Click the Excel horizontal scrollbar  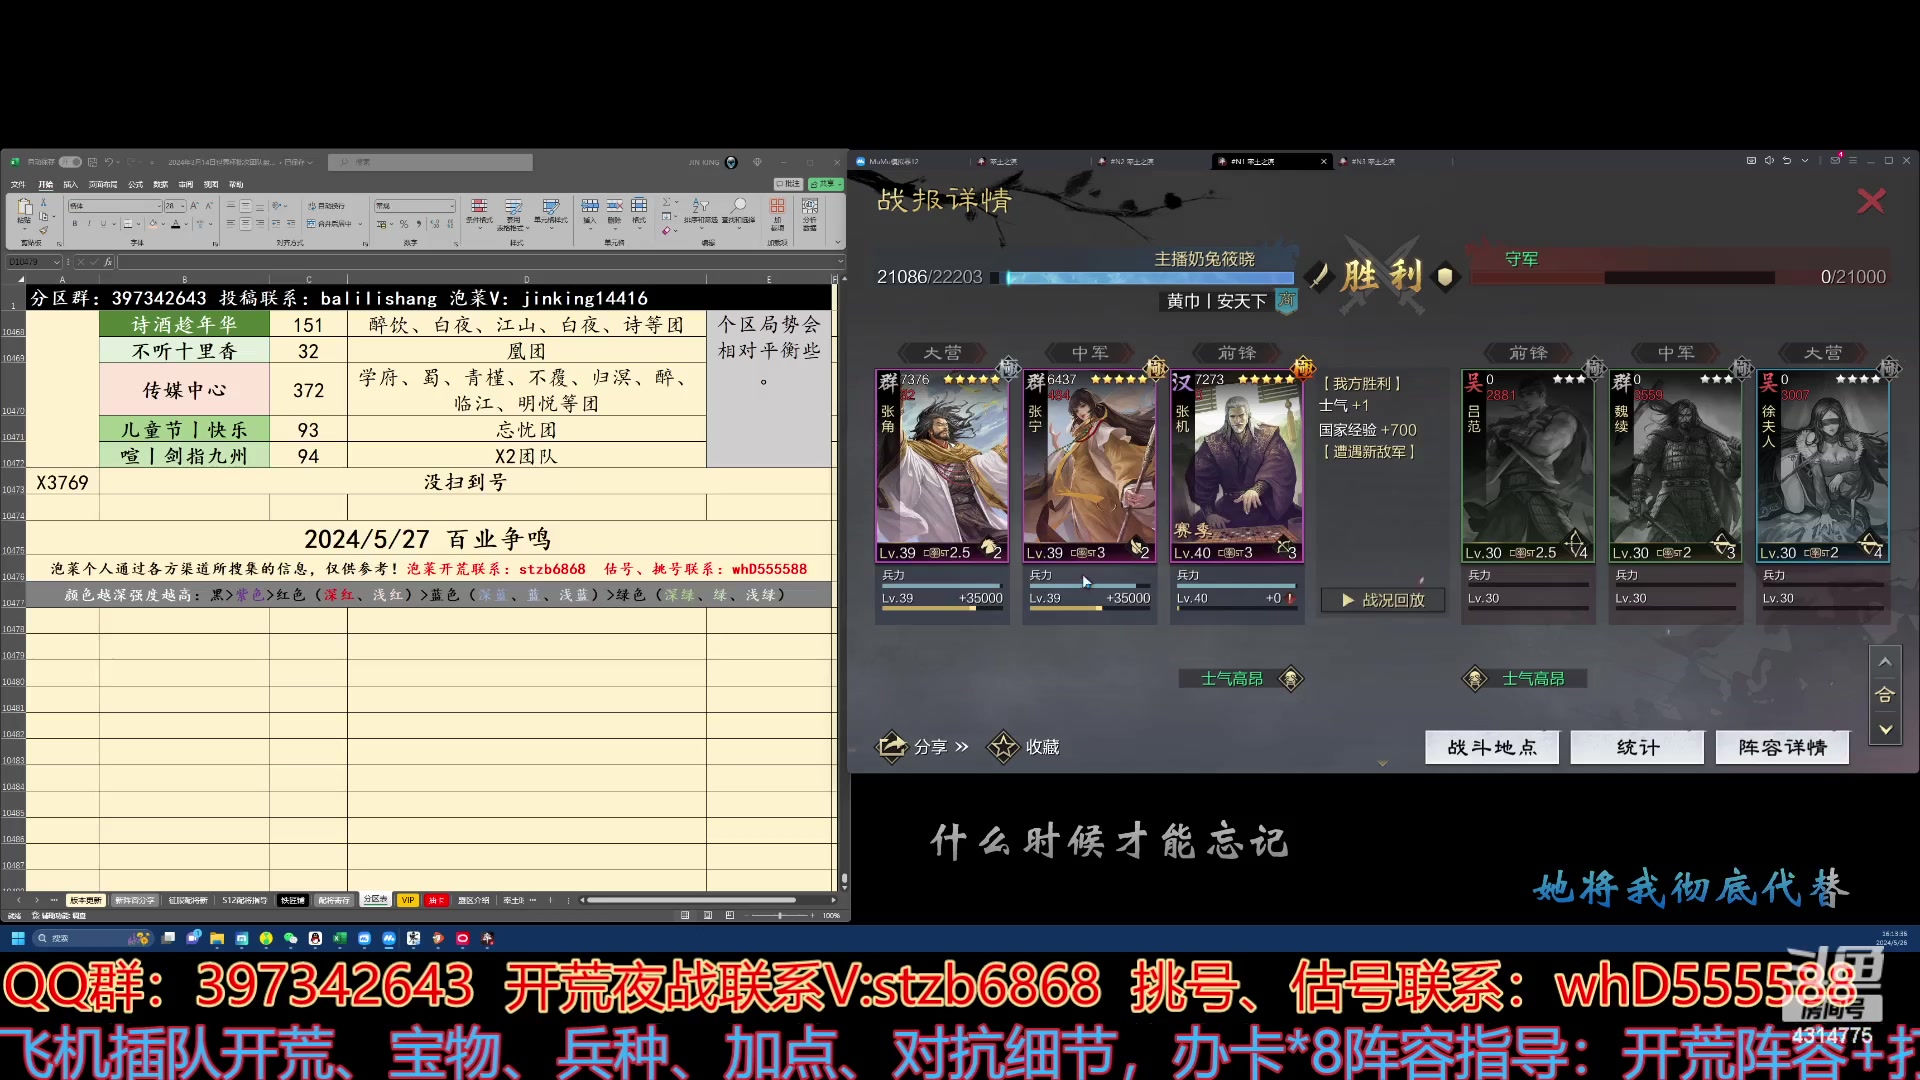click(690, 900)
